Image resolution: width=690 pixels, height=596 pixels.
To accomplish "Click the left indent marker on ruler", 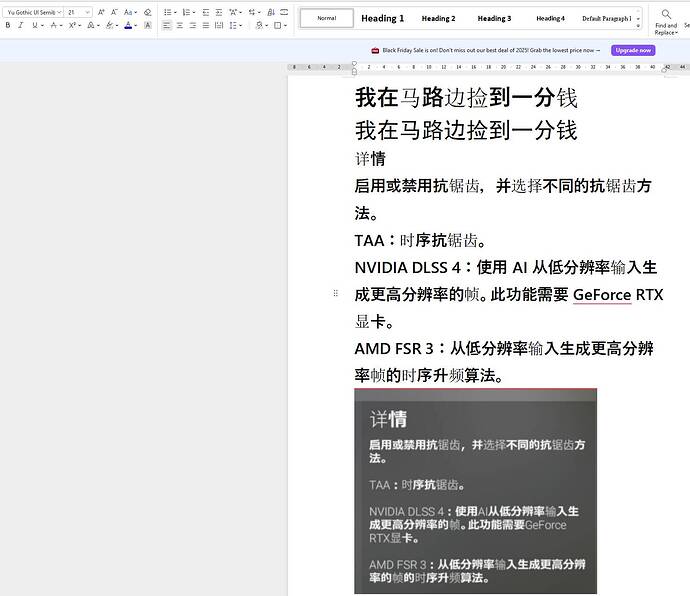I will pos(354,71).
